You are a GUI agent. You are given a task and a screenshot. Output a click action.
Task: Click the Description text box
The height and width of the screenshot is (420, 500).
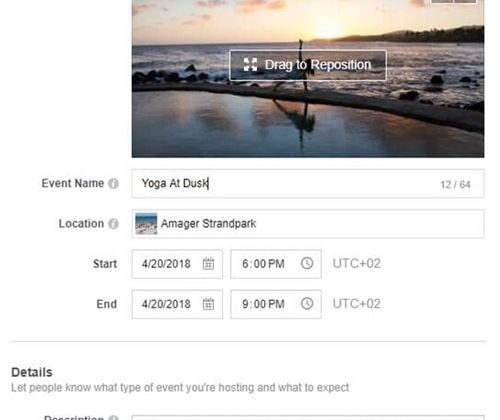click(x=308, y=418)
